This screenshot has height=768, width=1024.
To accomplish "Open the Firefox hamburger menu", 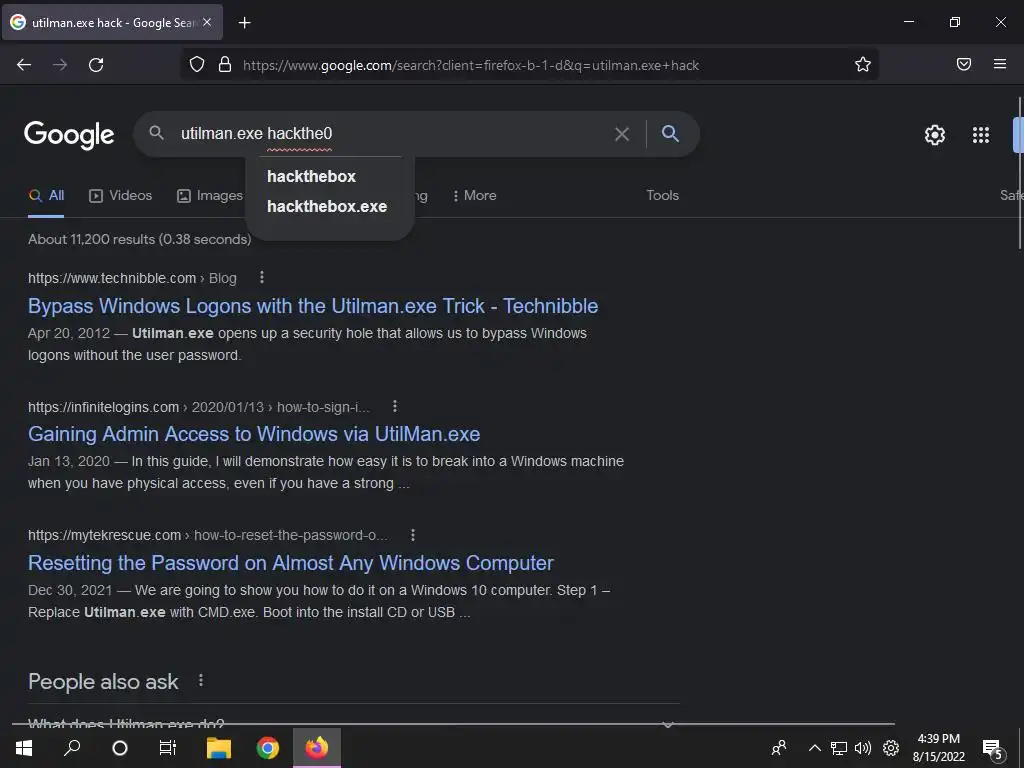I will 1000,64.
